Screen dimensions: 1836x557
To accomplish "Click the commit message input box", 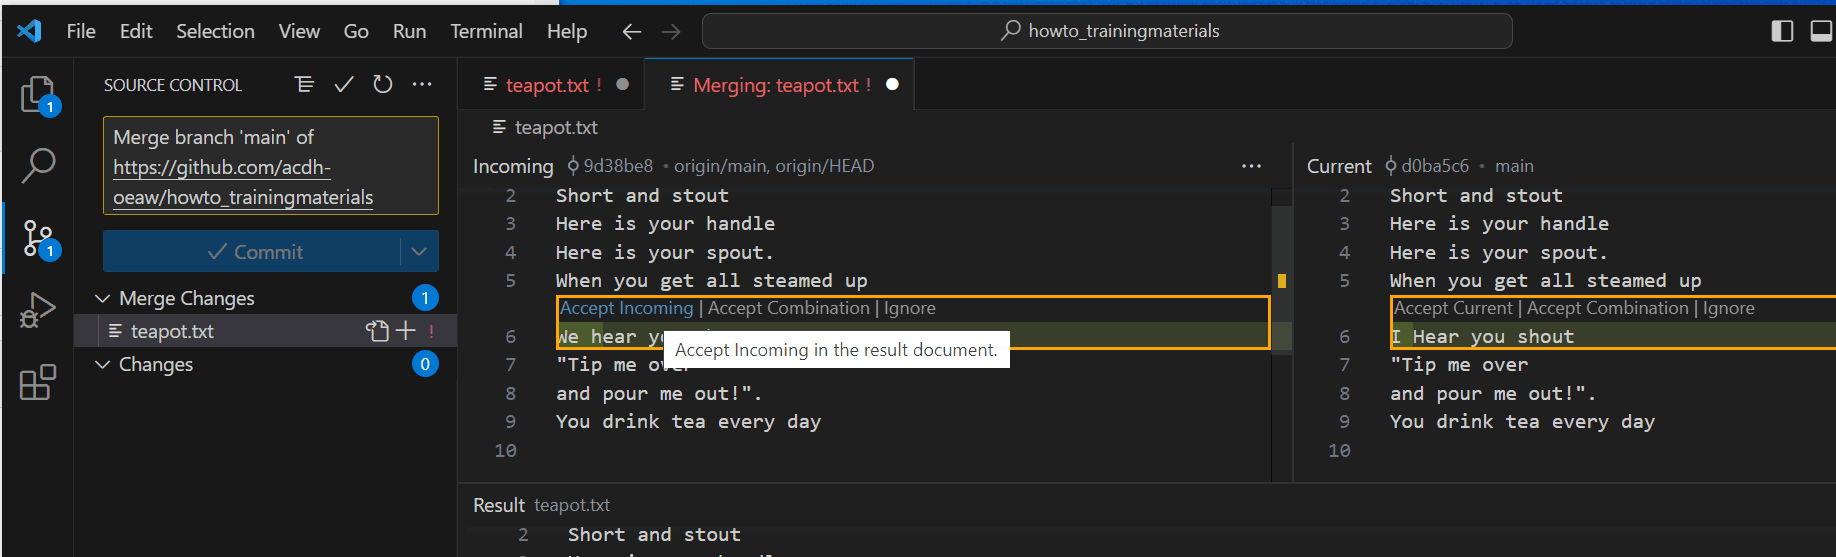I will coord(270,166).
